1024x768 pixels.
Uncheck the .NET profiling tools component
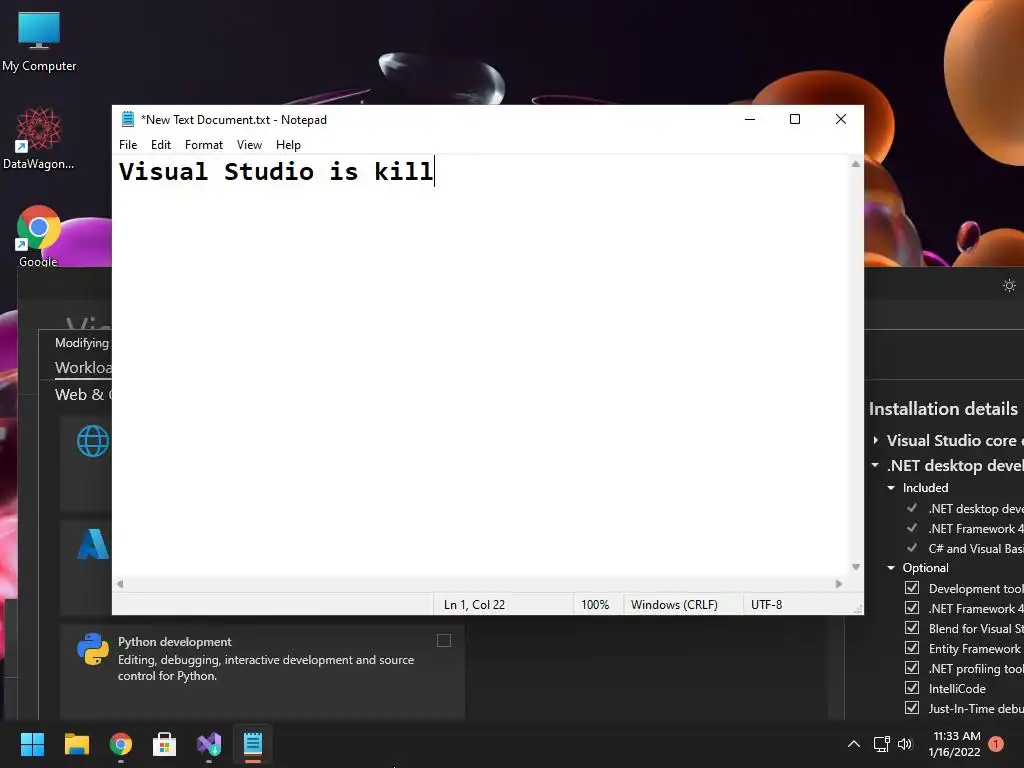pyautogui.click(x=912, y=668)
